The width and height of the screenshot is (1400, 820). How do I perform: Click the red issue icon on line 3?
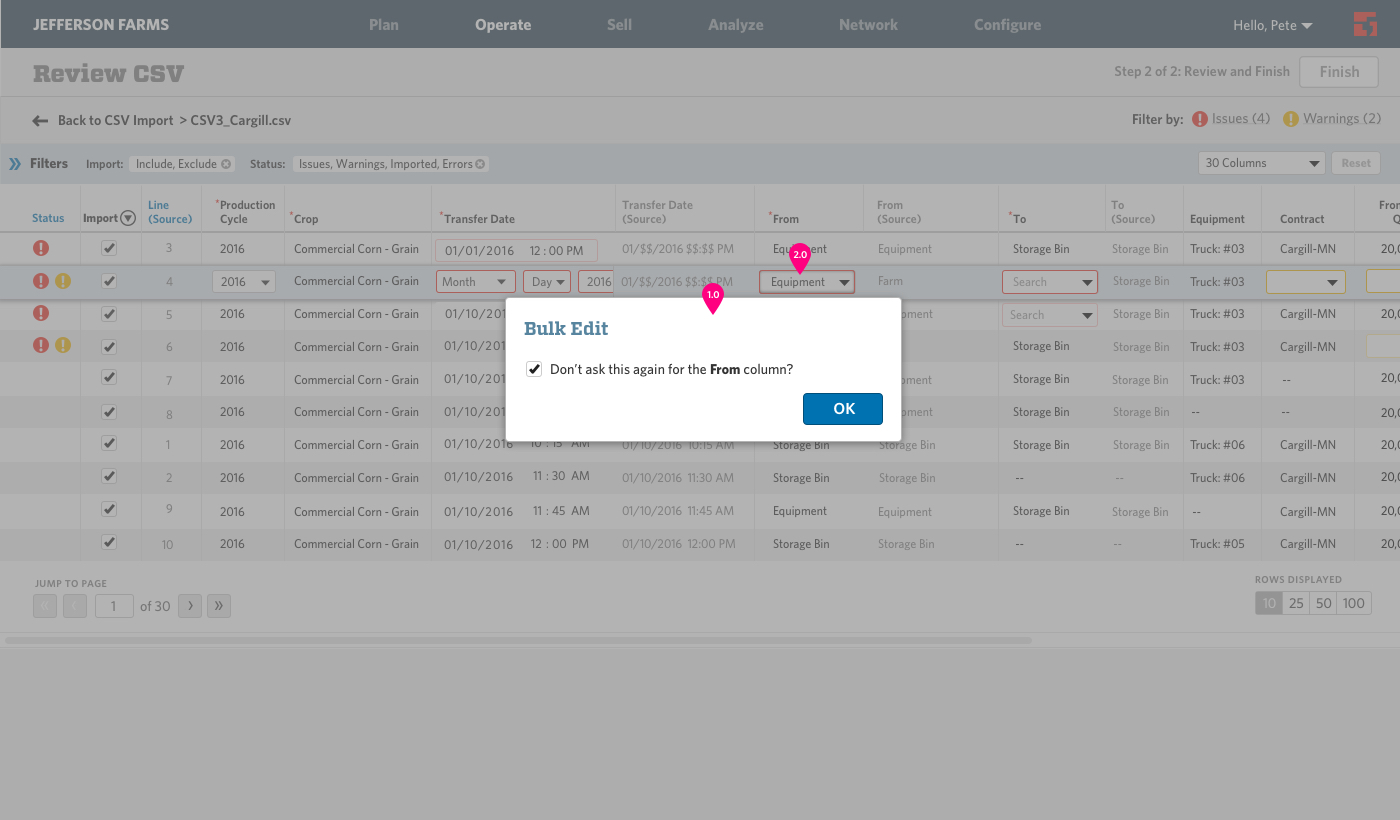point(41,248)
